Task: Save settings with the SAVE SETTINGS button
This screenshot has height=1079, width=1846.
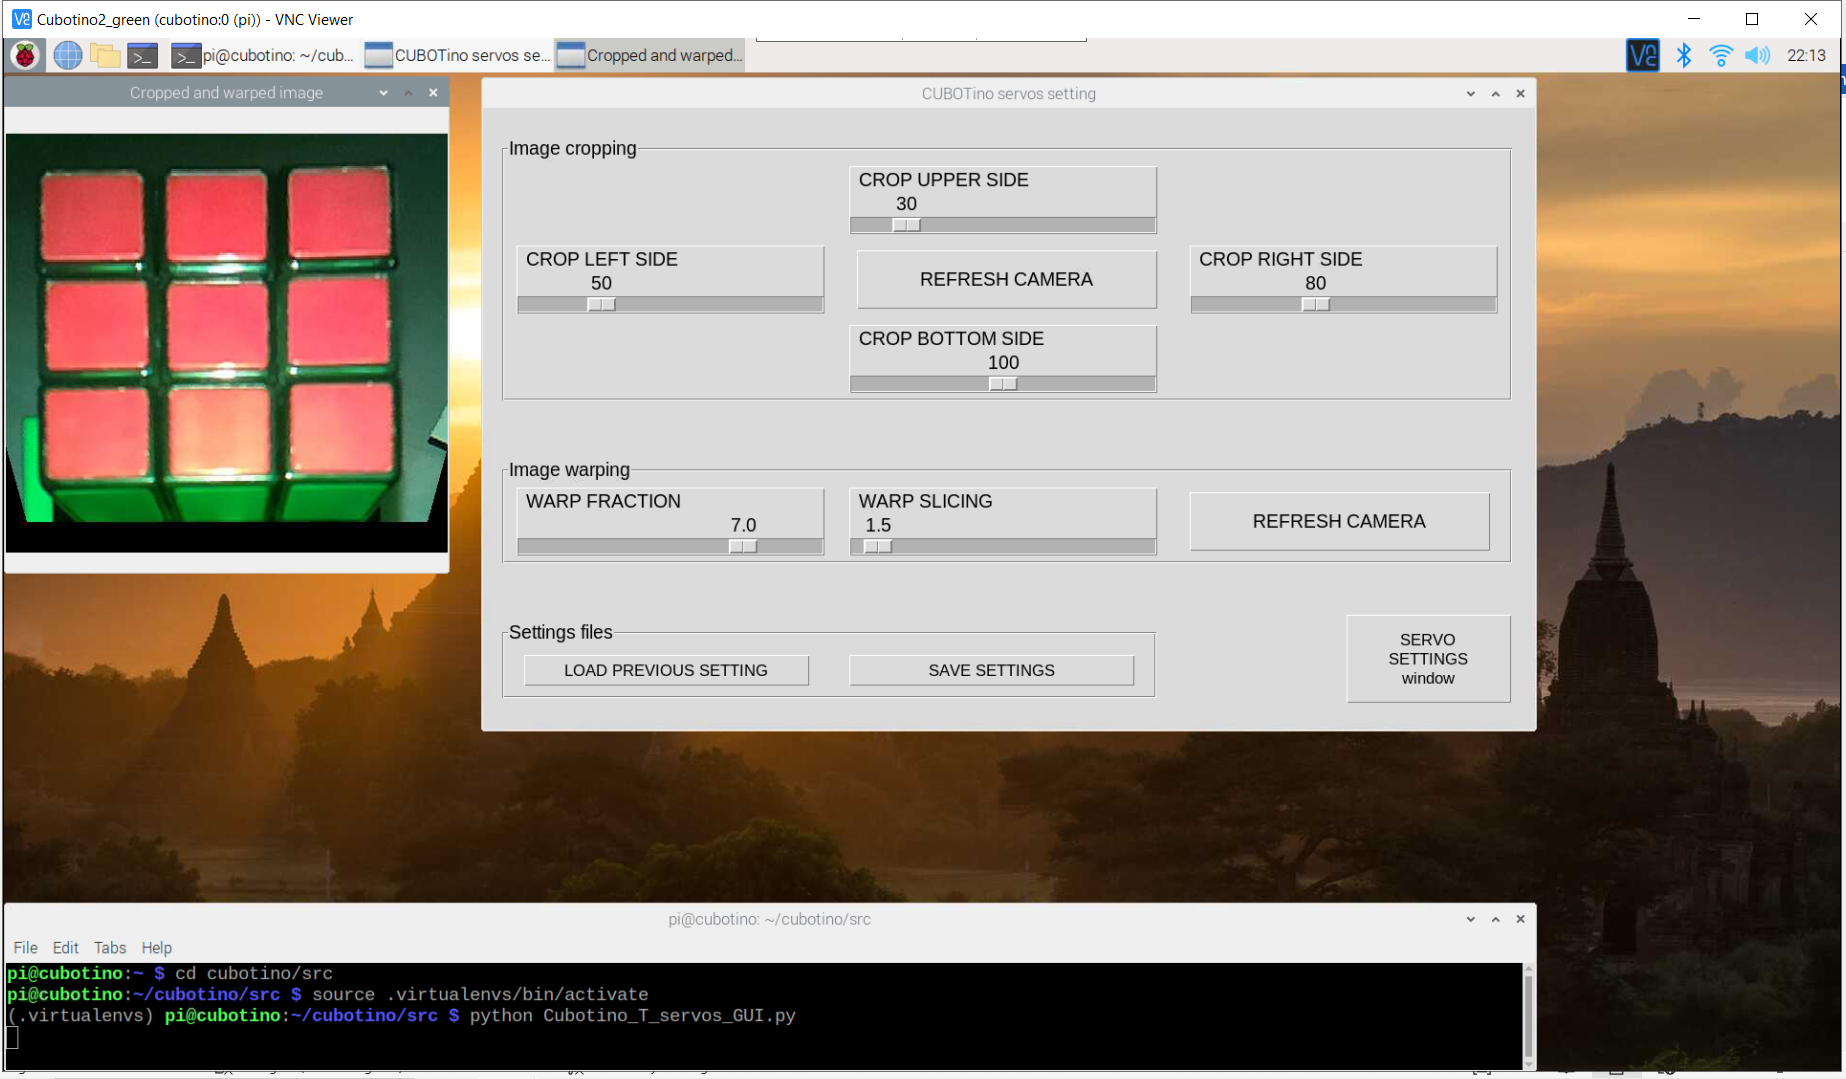Action: [991, 670]
